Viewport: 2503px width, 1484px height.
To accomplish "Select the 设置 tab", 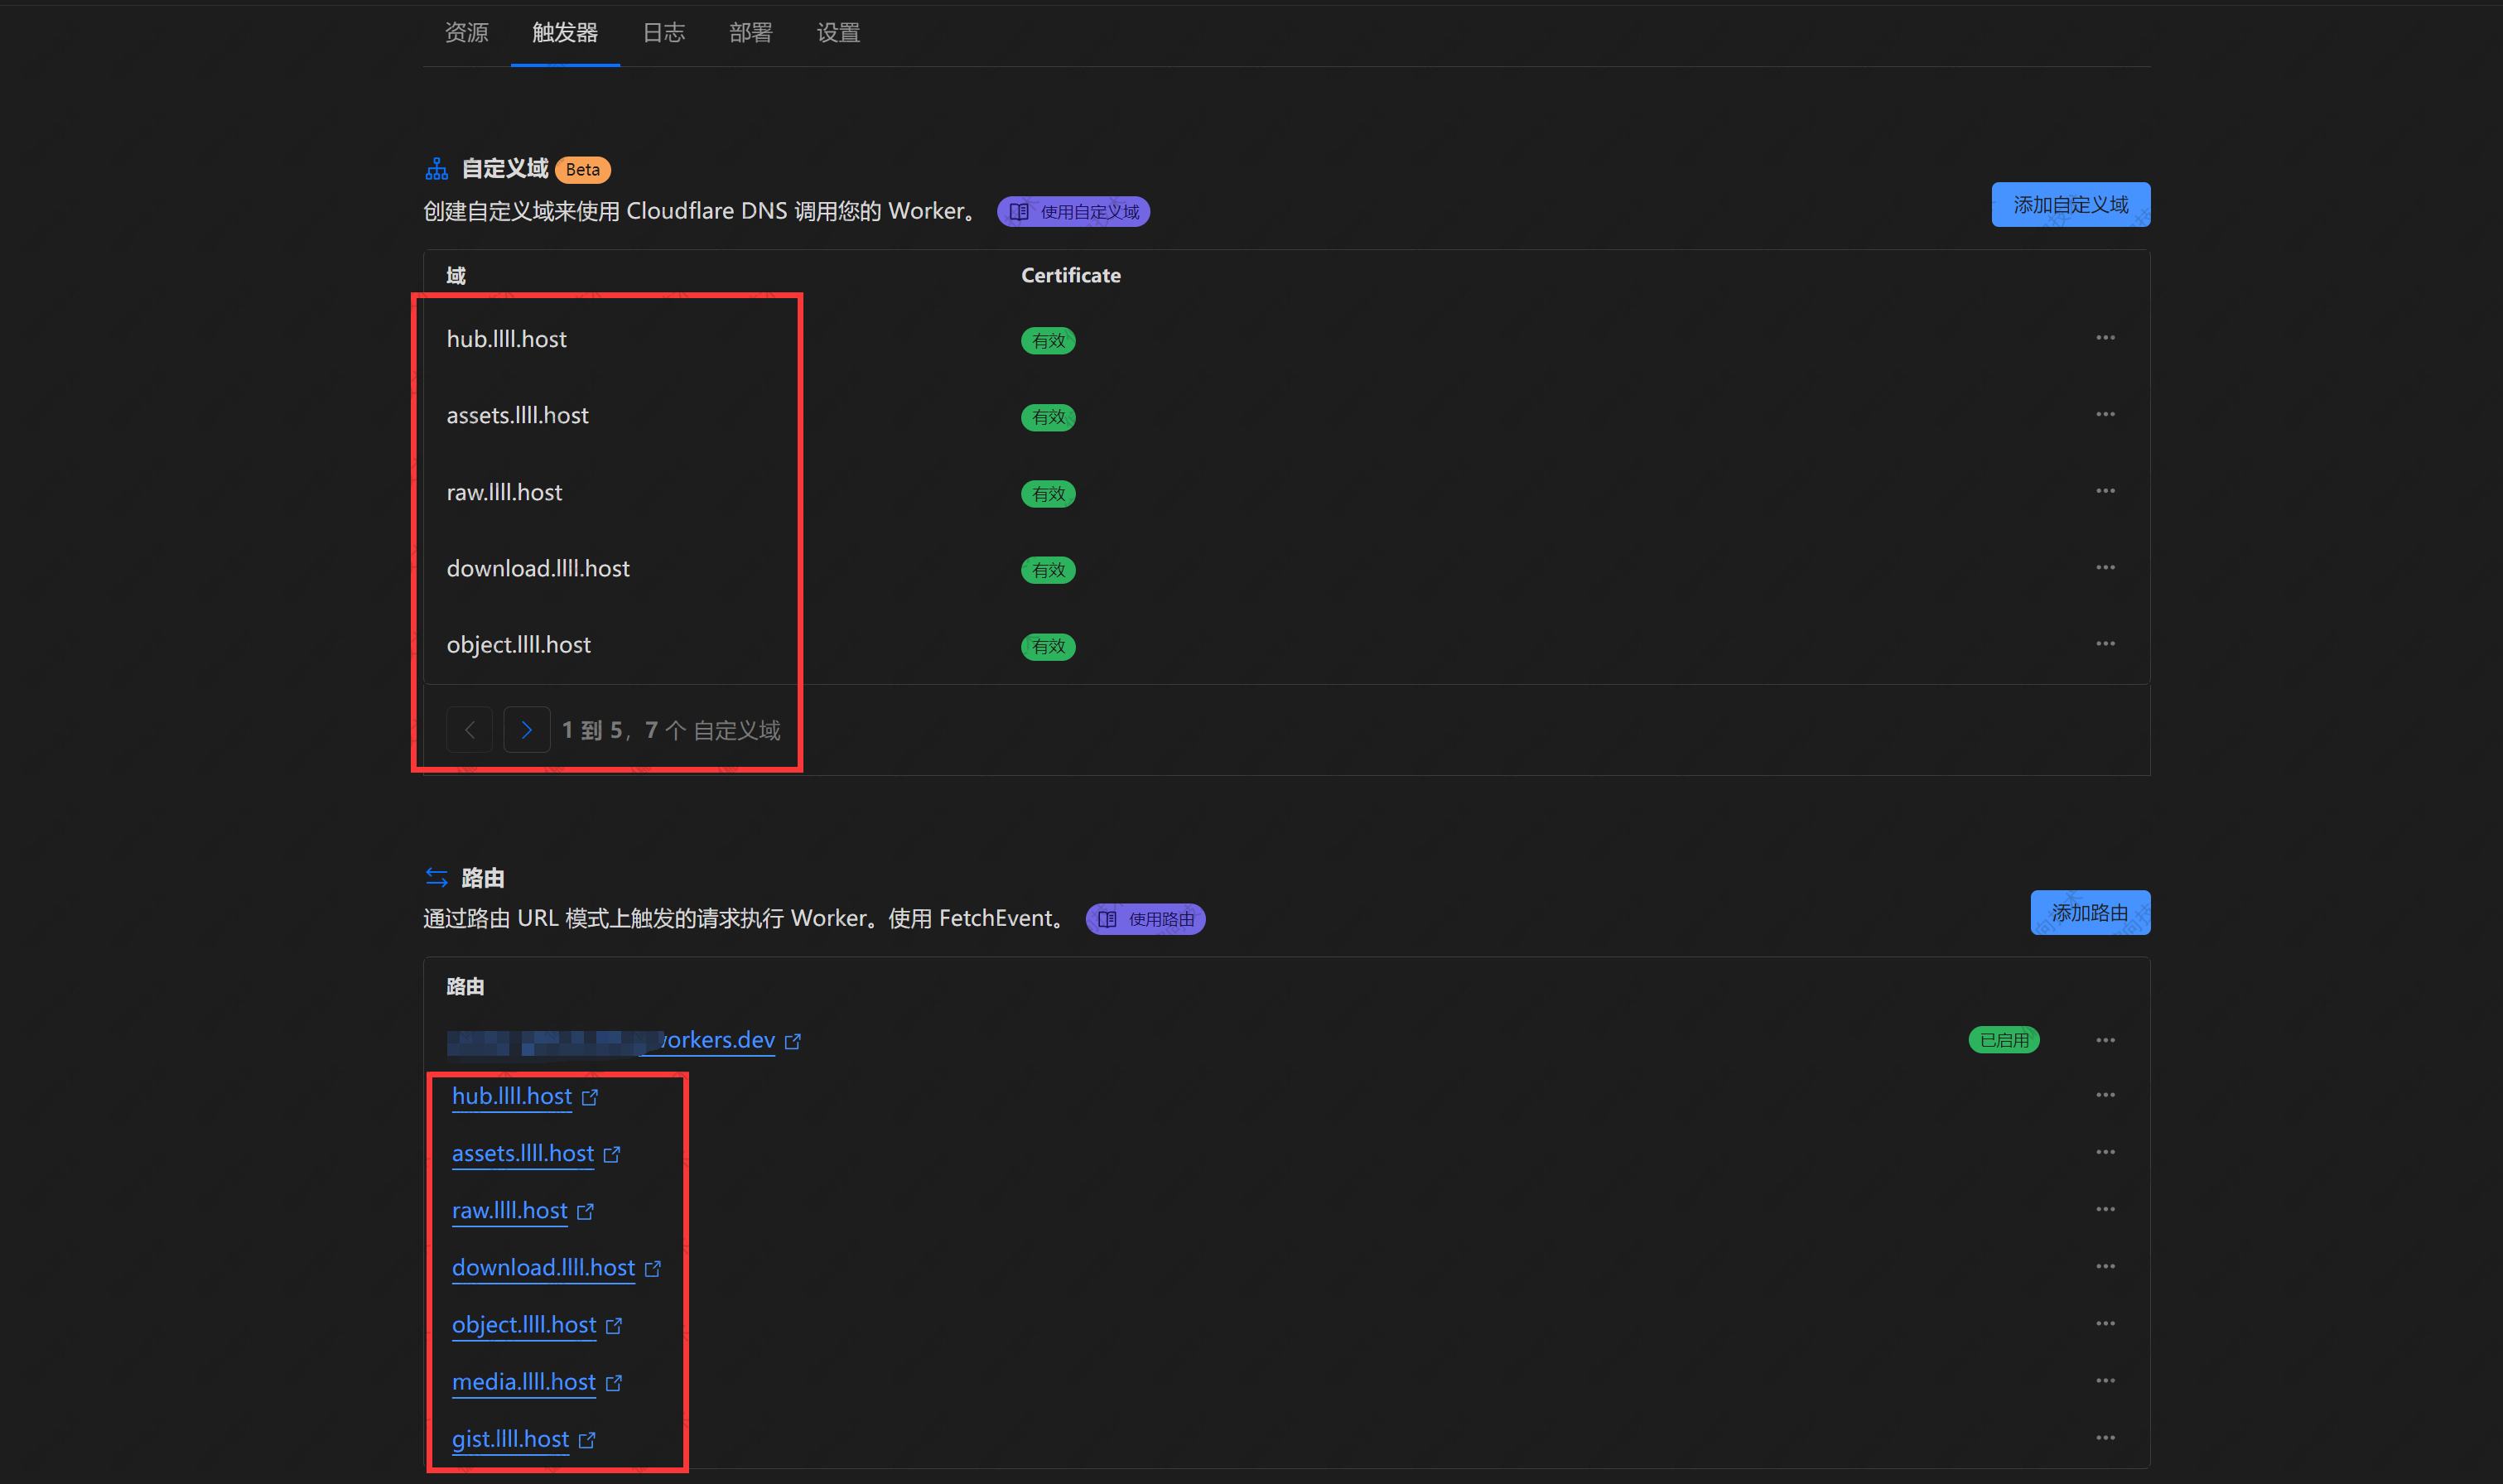I will coord(838,33).
